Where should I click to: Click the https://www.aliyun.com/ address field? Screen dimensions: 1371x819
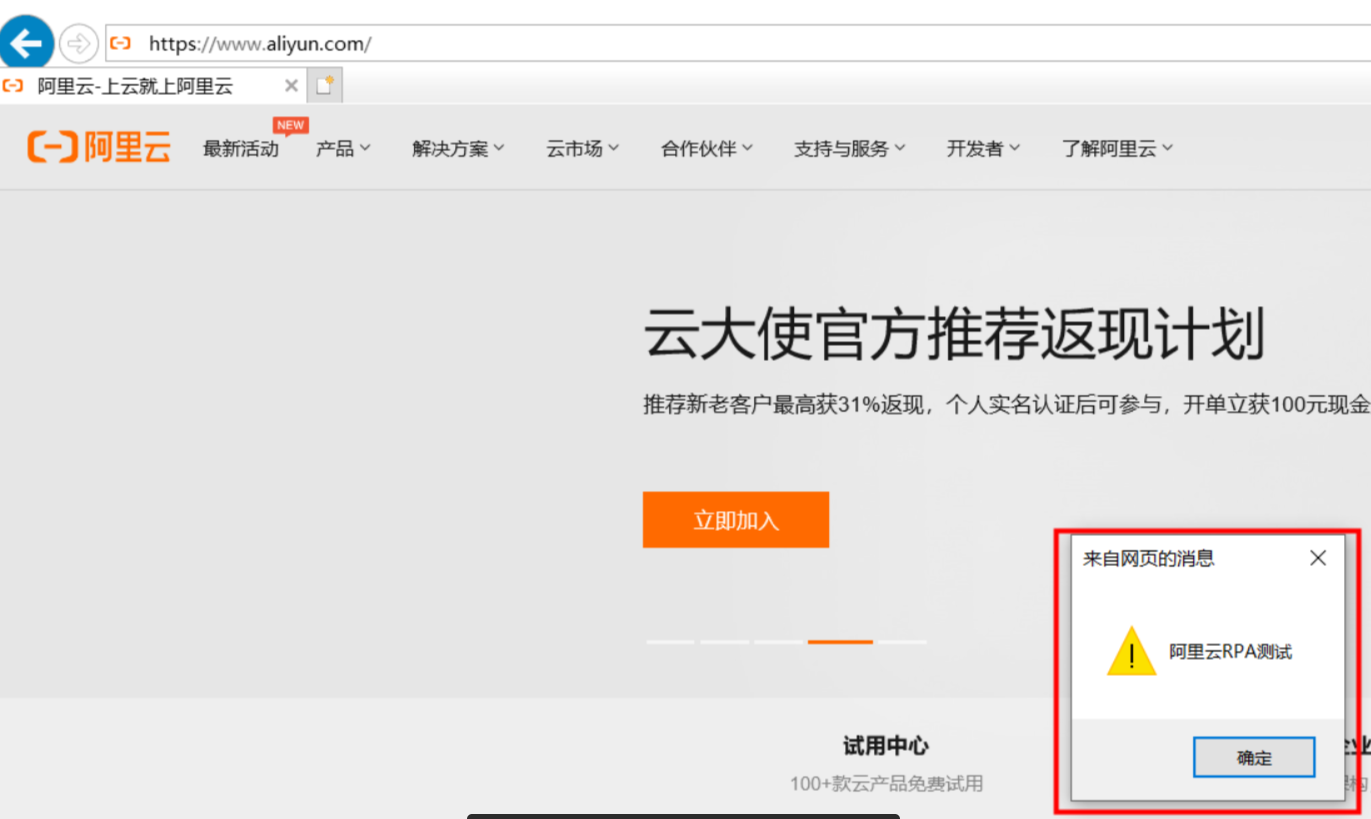point(738,43)
